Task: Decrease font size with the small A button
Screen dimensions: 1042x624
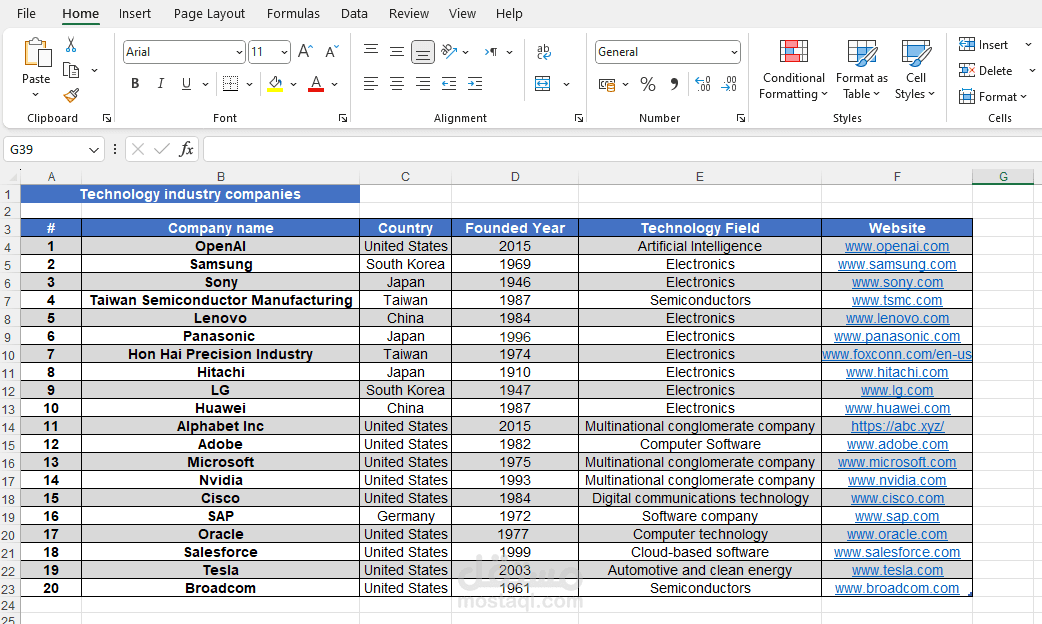Action: (x=332, y=51)
